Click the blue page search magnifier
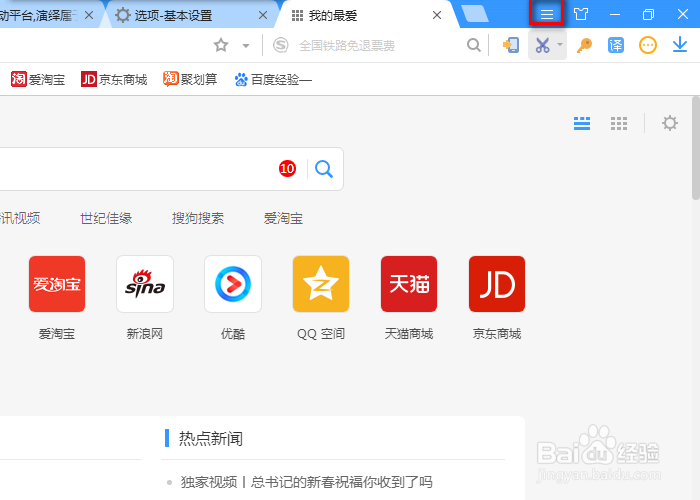The height and width of the screenshot is (500, 700). pyautogui.click(x=324, y=169)
